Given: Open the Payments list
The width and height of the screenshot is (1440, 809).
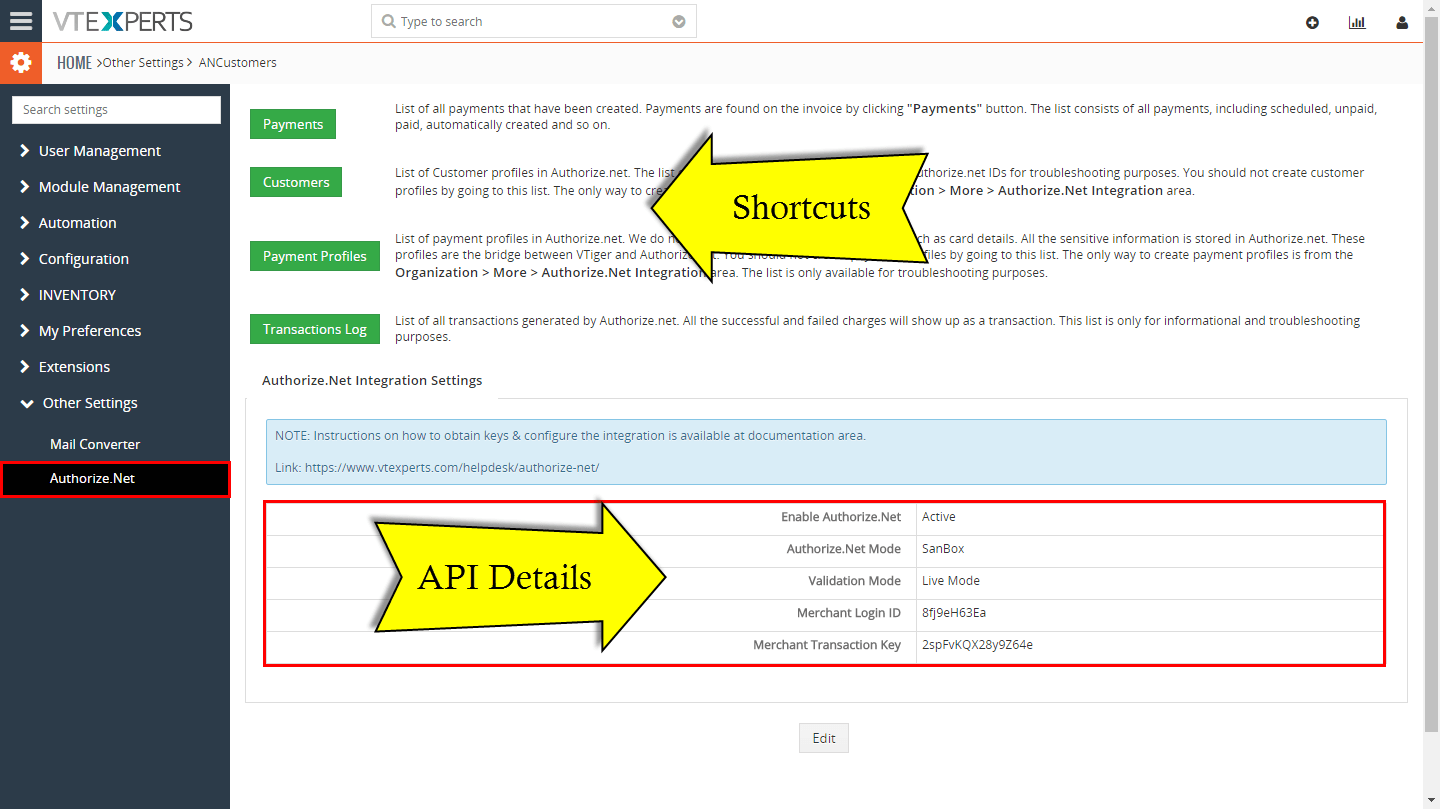Looking at the screenshot, I should pyautogui.click(x=292, y=123).
